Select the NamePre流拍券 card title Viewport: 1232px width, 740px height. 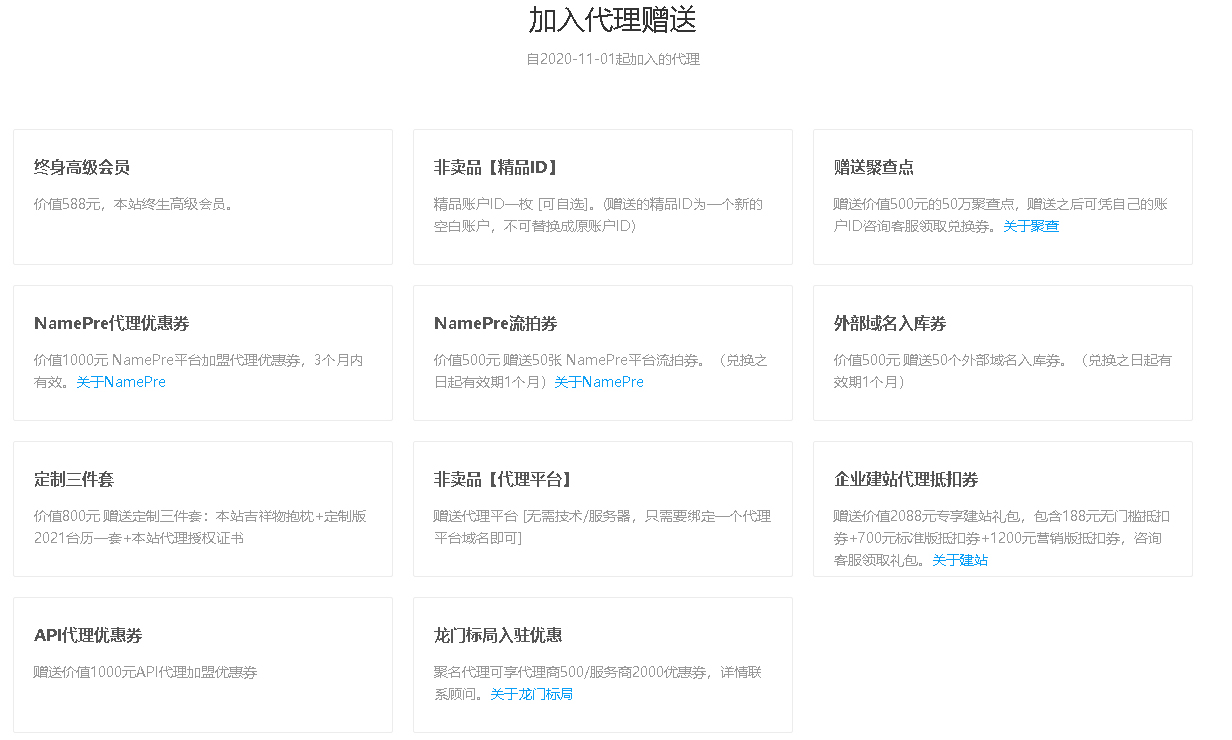coord(496,323)
